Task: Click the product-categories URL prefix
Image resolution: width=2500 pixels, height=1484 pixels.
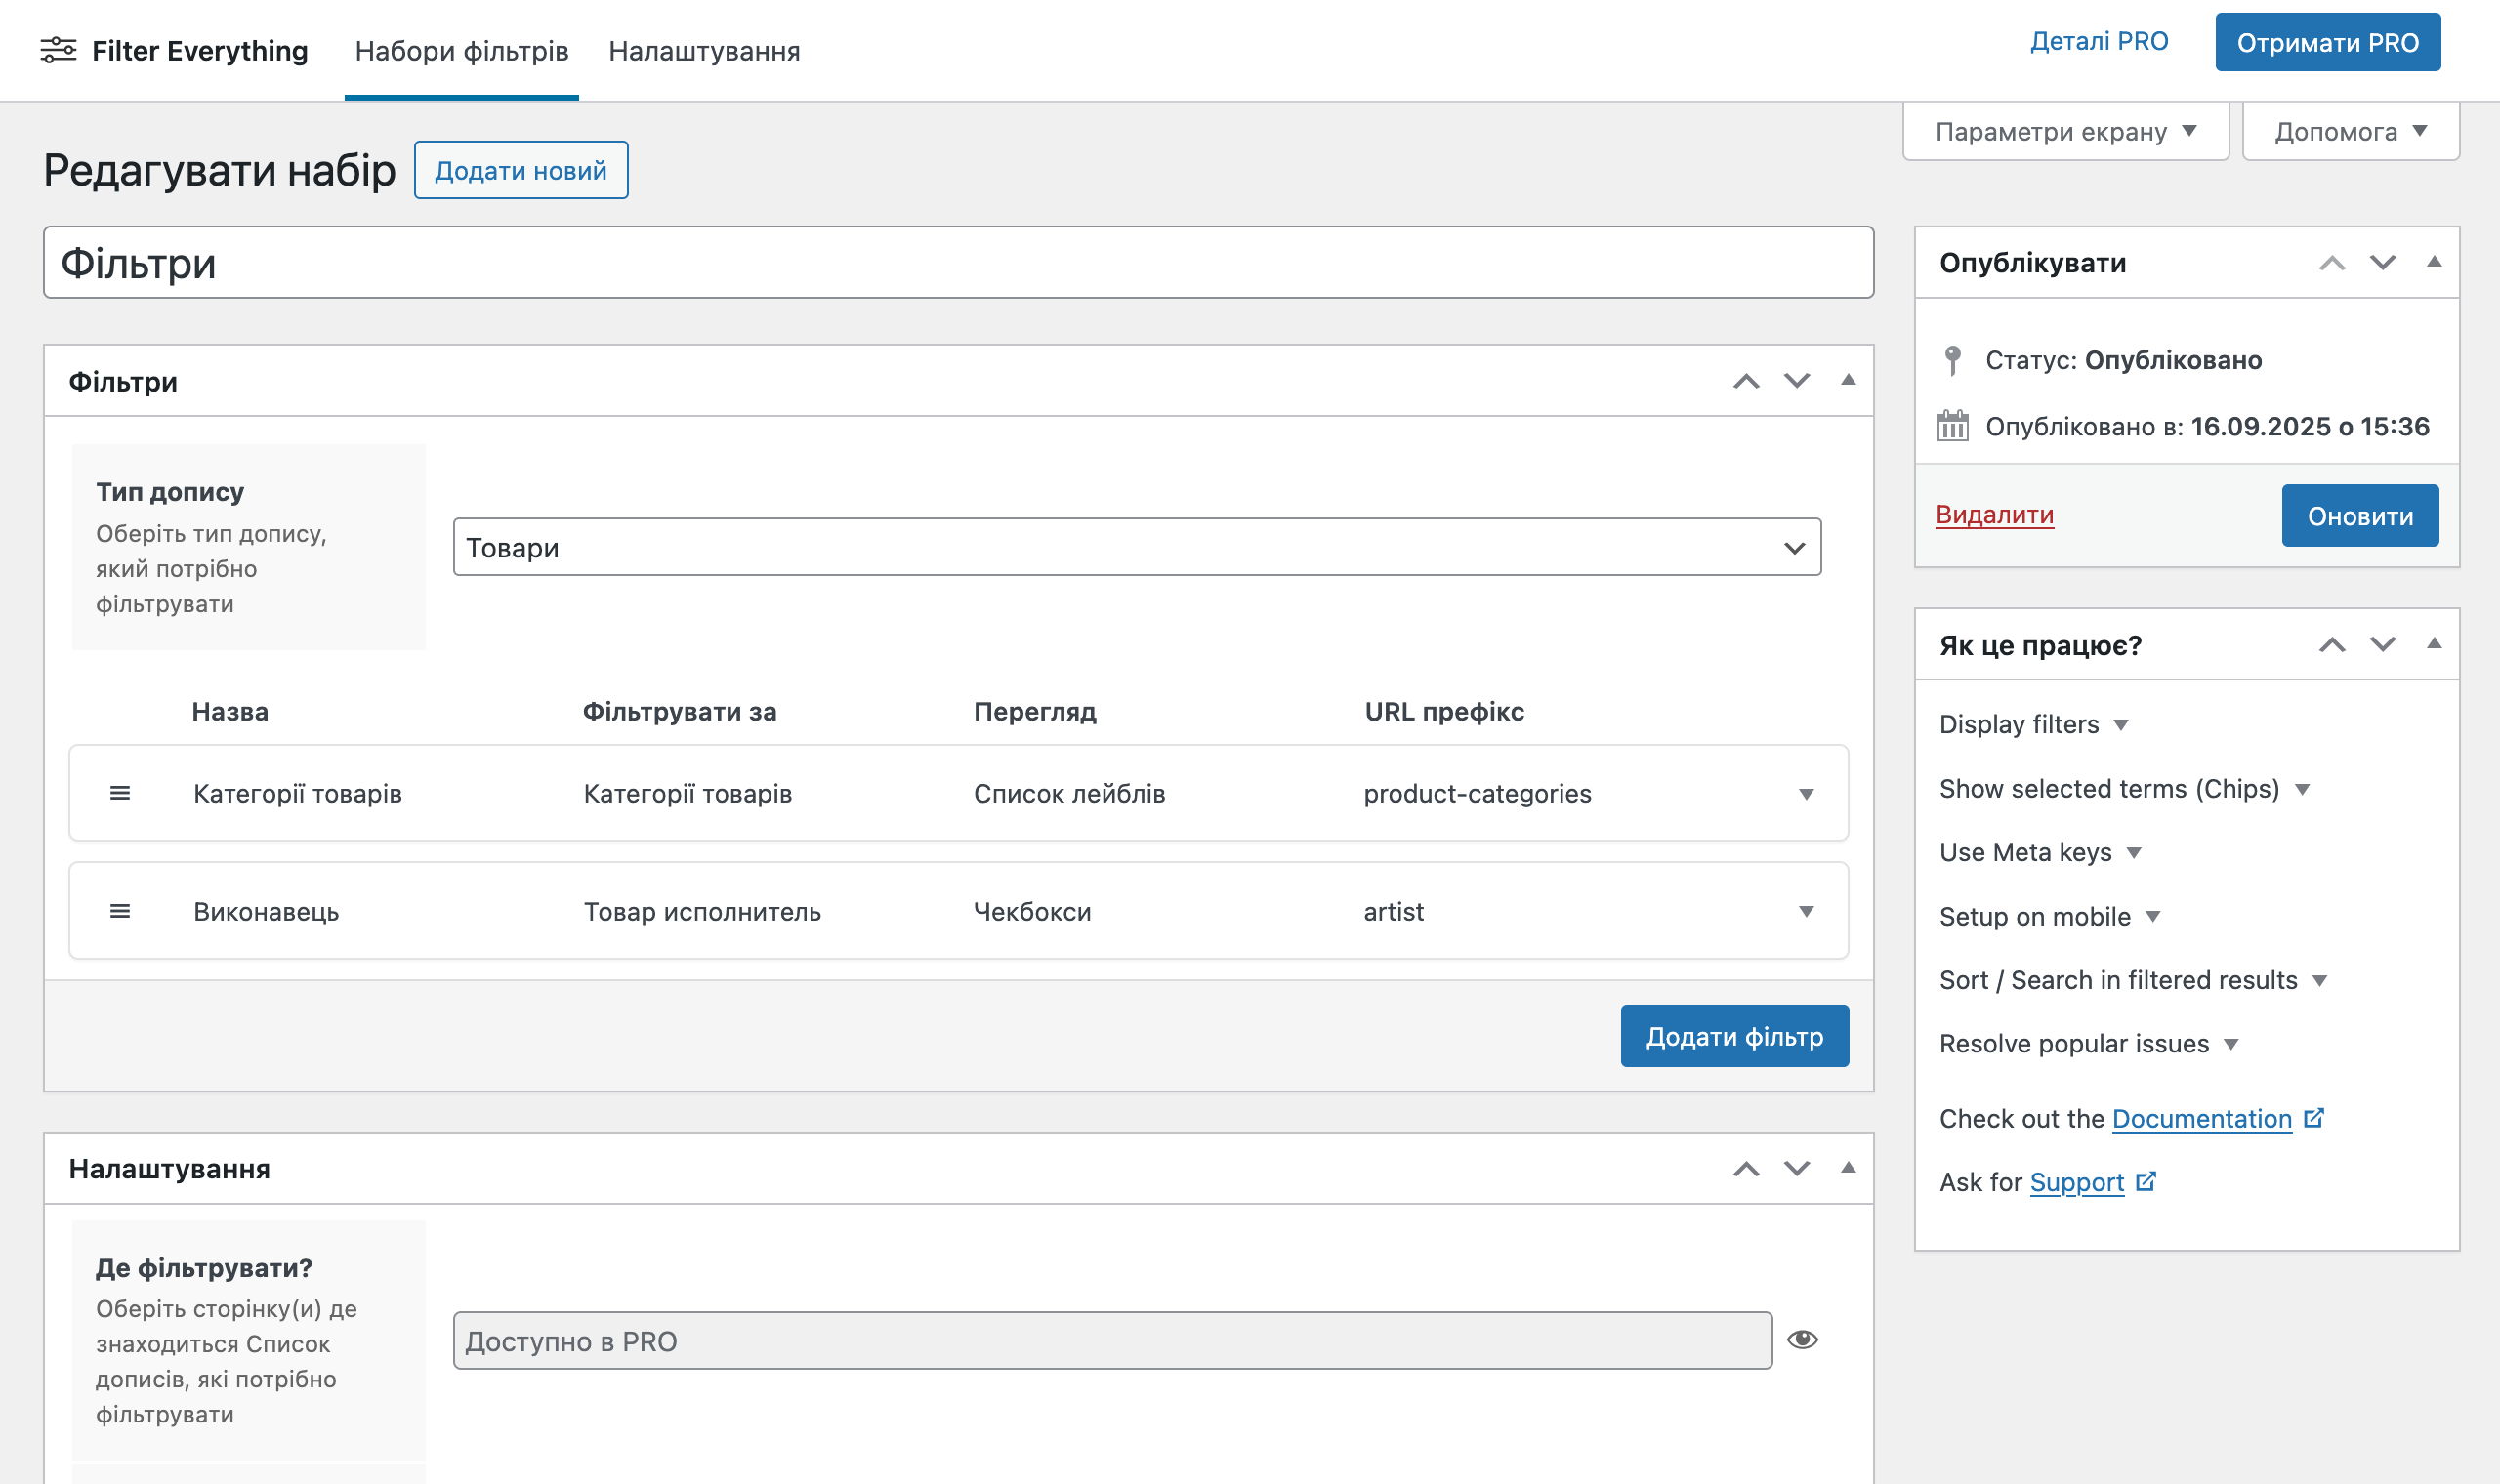Action: (x=1477, y=793)
